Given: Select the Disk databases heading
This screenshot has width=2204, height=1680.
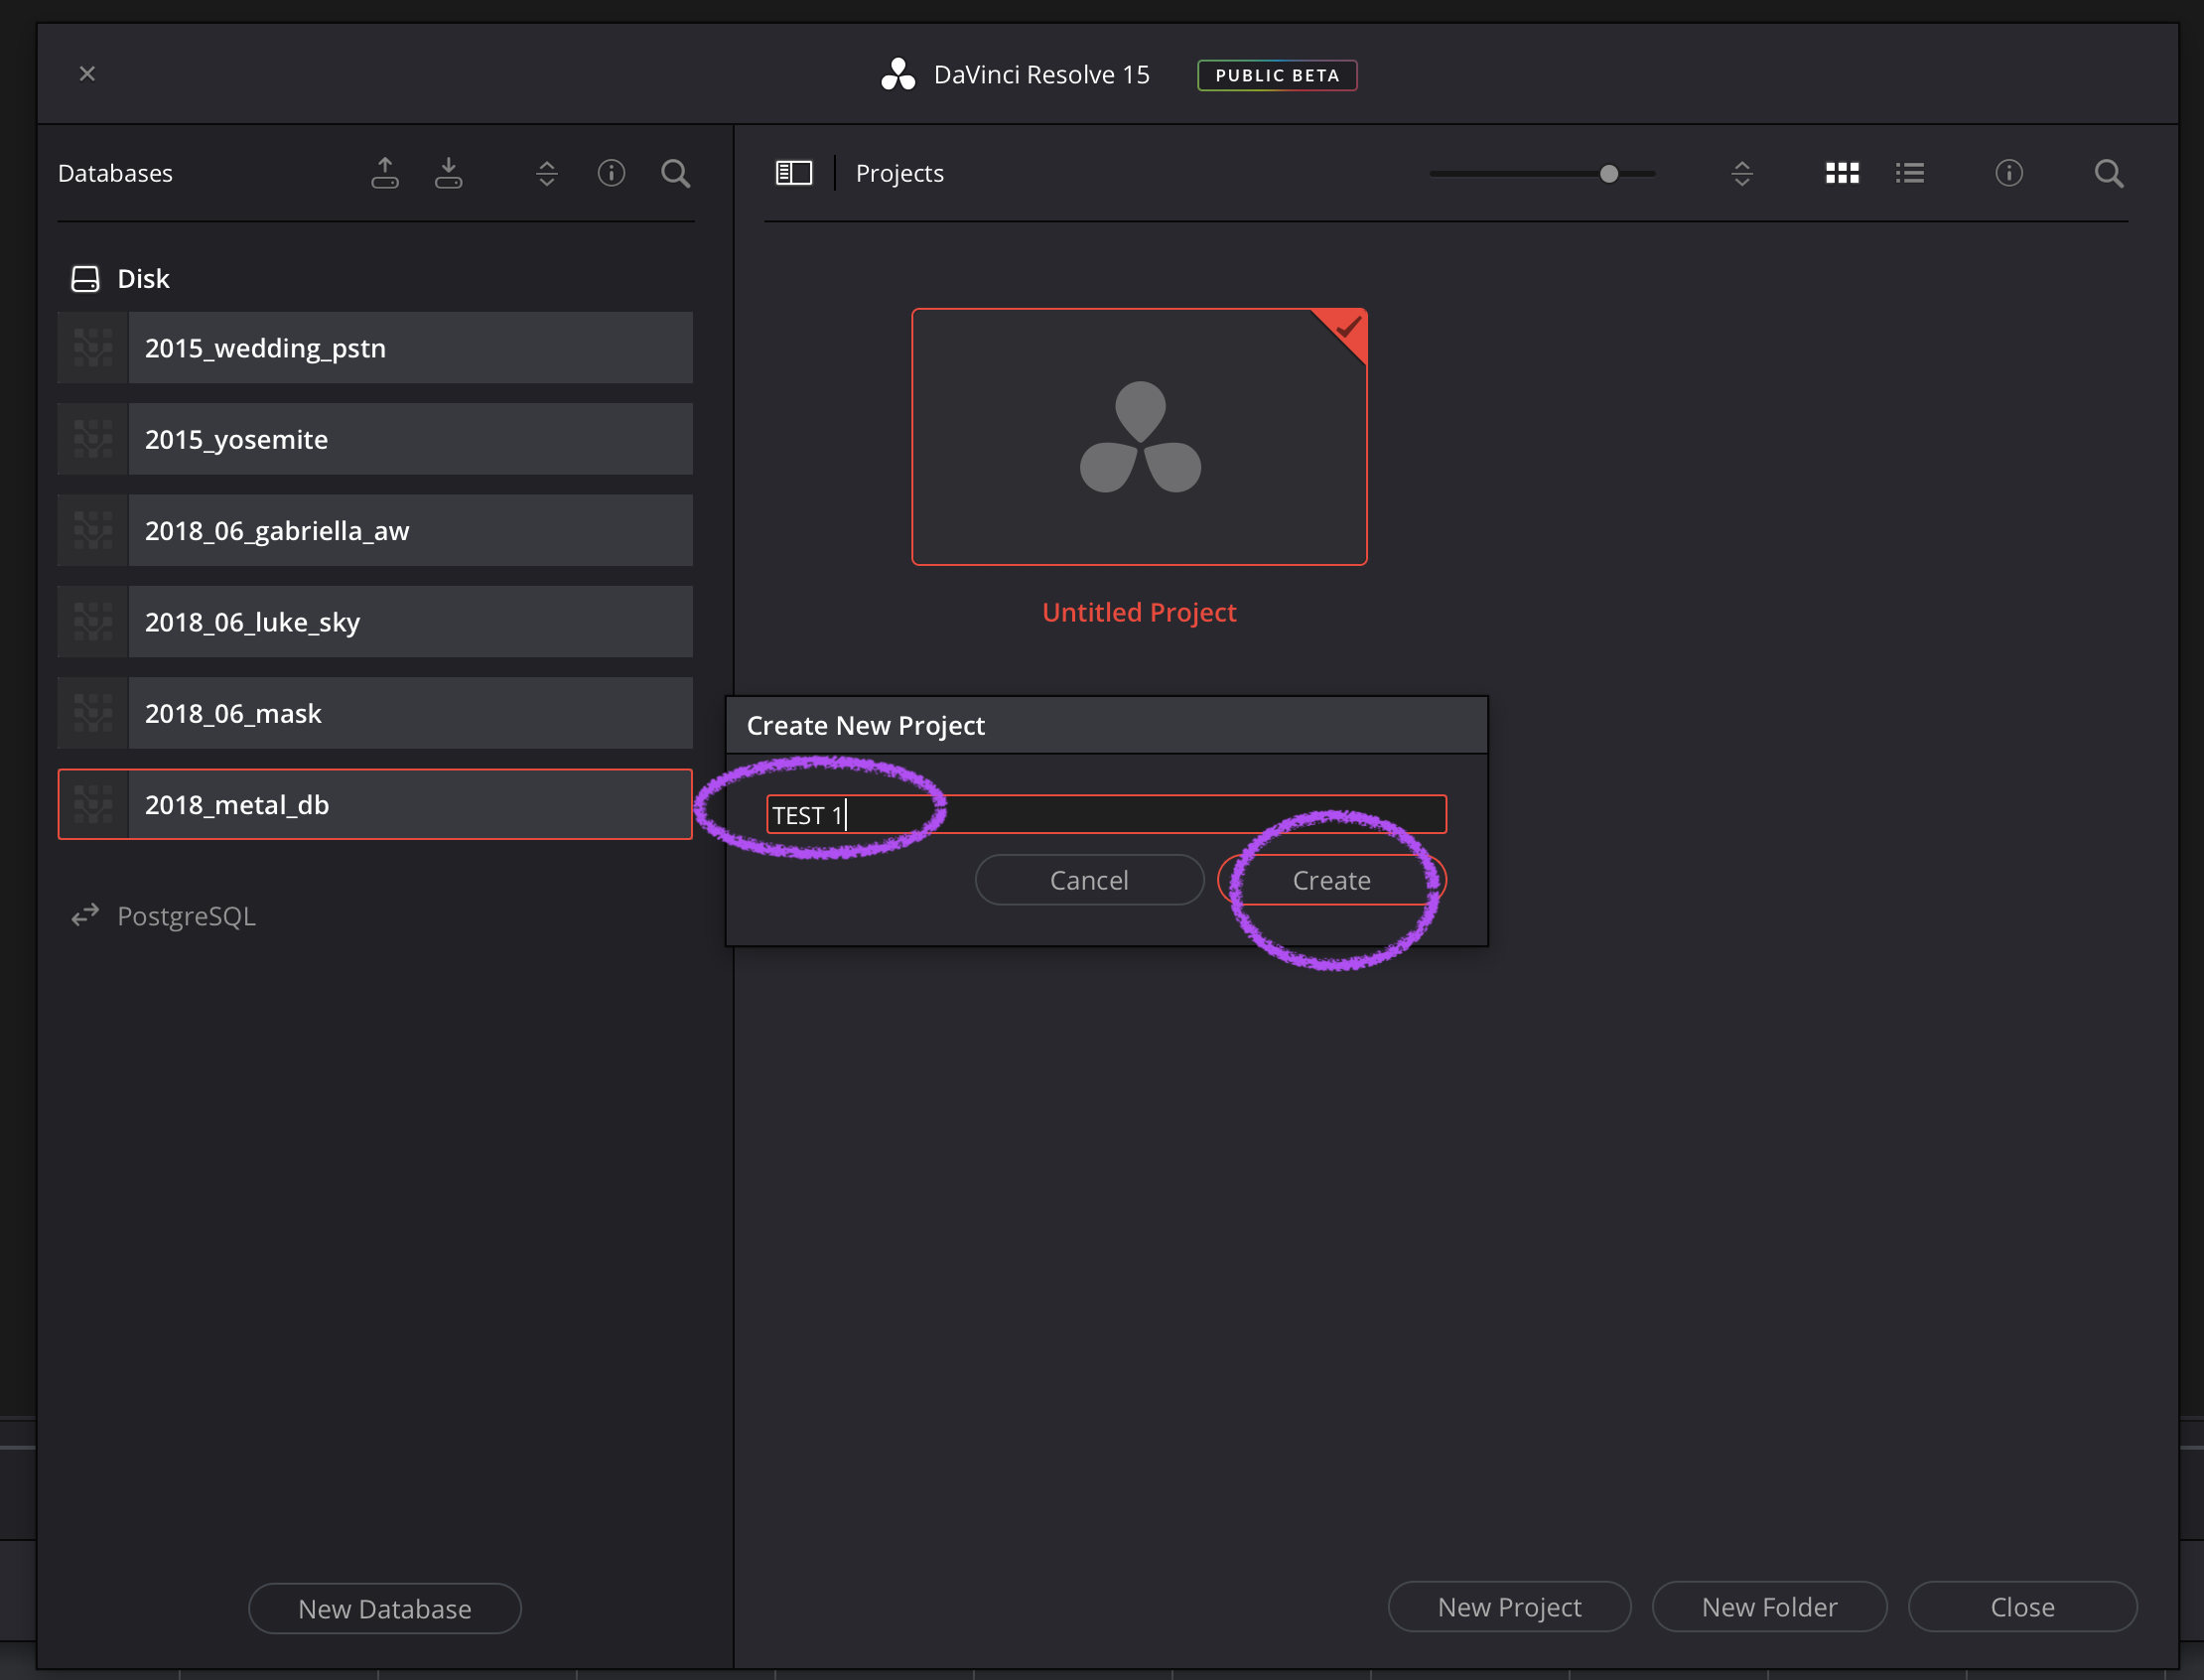Looking at the screenshot, I should 143,278.
